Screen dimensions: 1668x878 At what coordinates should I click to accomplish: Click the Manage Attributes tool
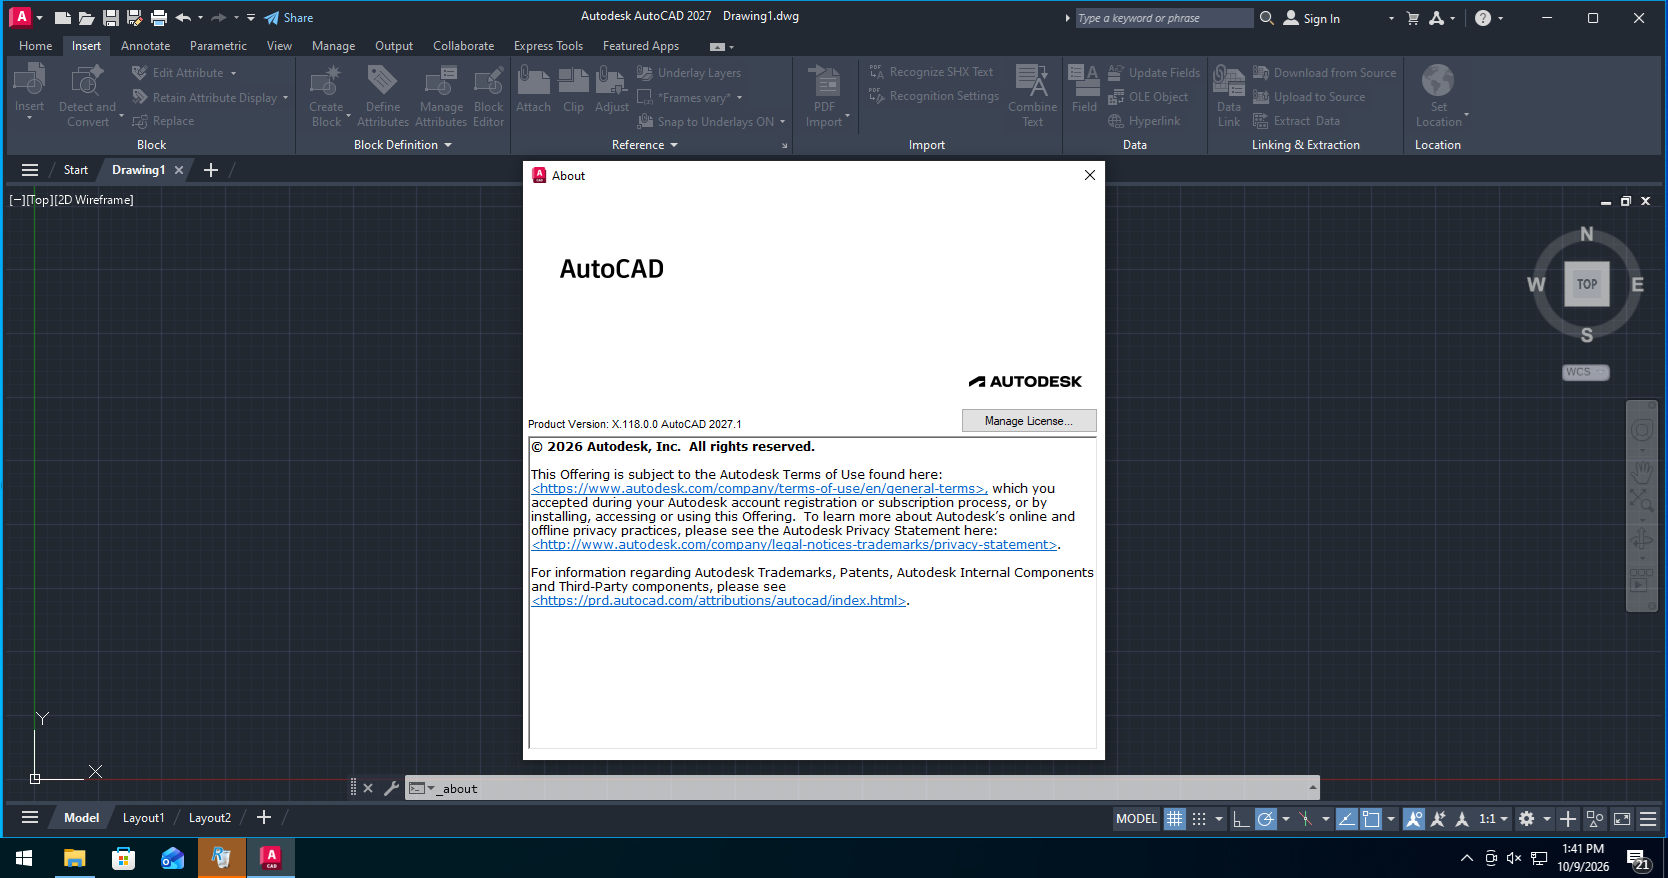pyautogui.click(x=441, y=96)
